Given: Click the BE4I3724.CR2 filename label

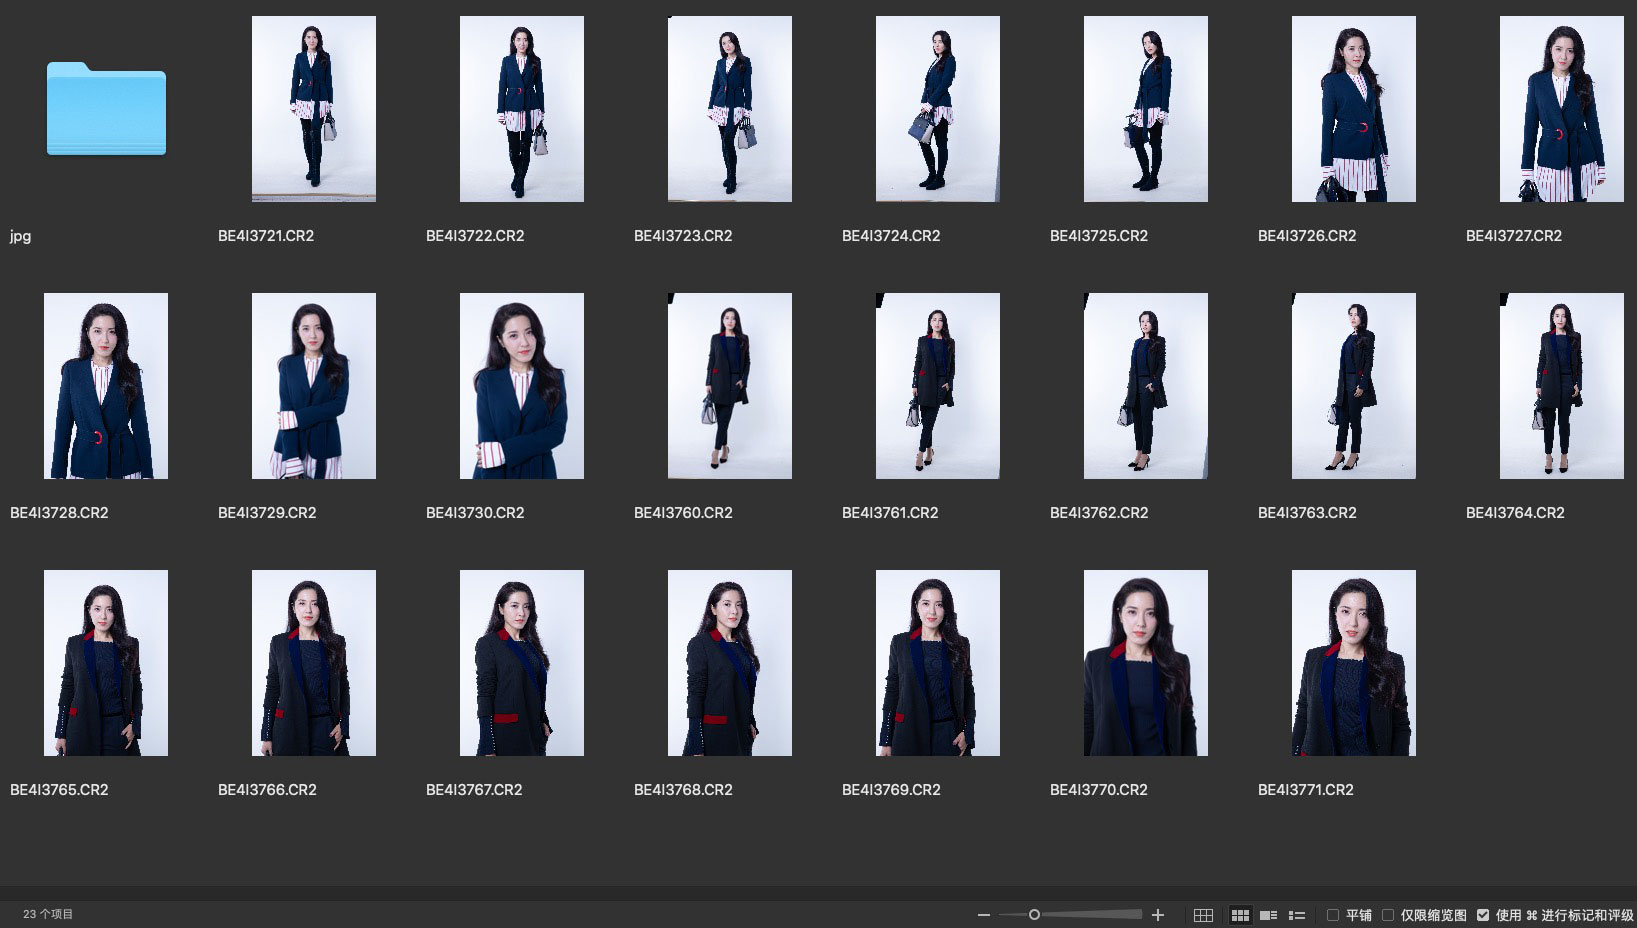Looking at the screenshot, I should pos(891,236).
